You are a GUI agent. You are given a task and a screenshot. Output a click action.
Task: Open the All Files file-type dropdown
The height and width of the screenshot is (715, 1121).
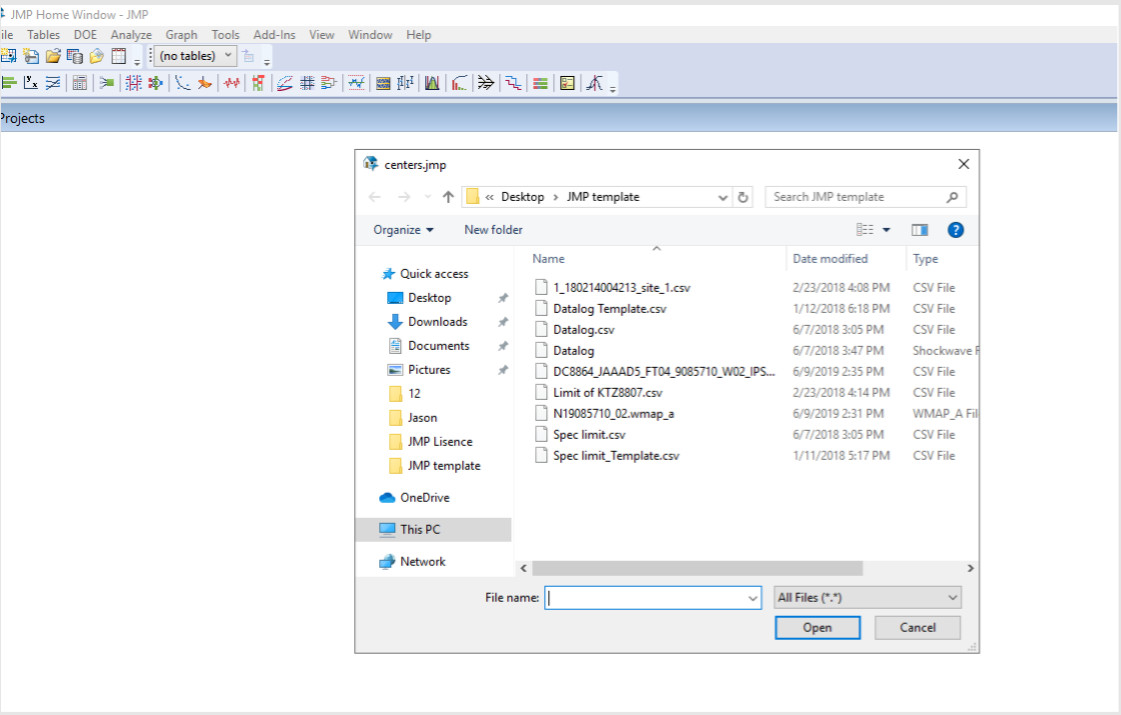click(x=866, y=597)
